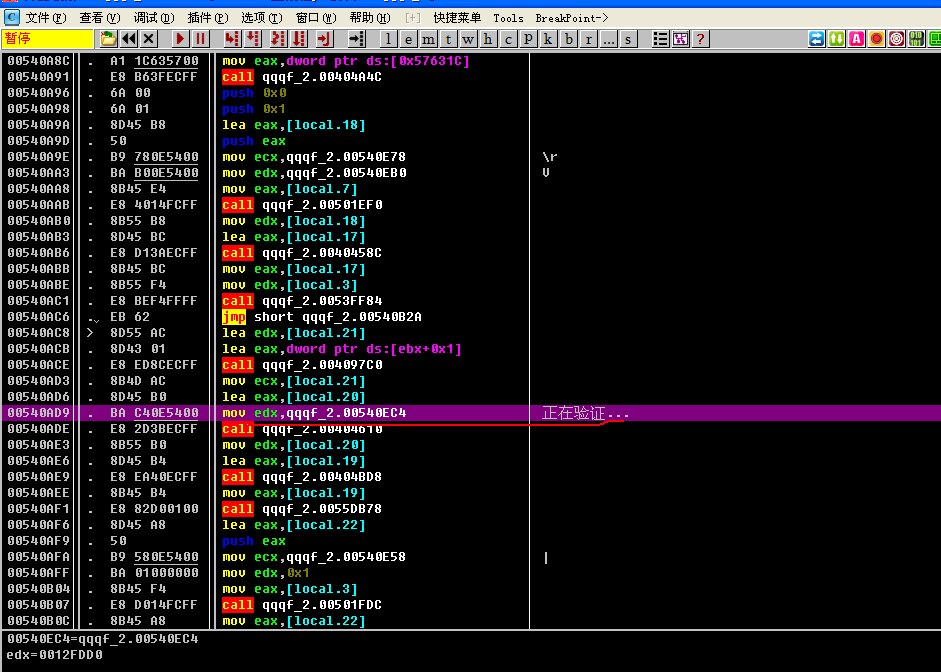Image resolution: width=941 pixels, height=672 pixels.
Task: Select call qqqf_2.004097C0 instruction
Action: coord(302,365)
